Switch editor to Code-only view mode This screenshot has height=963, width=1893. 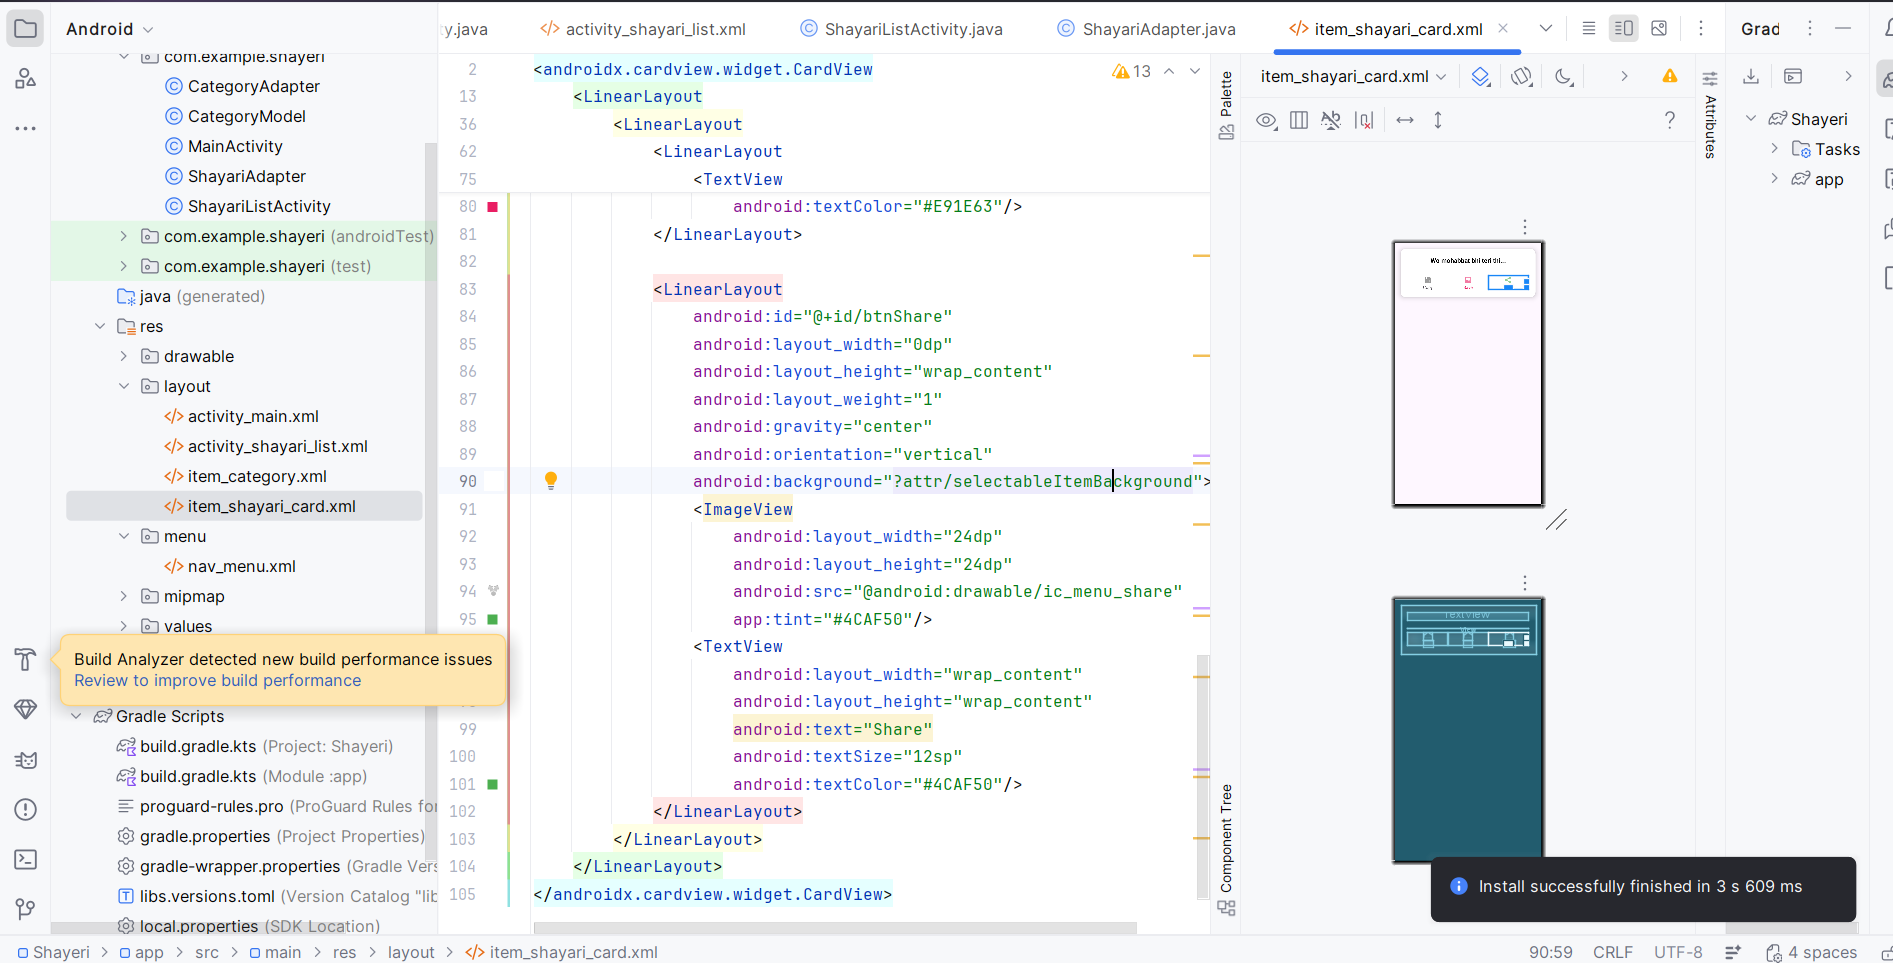point(1588,29)
